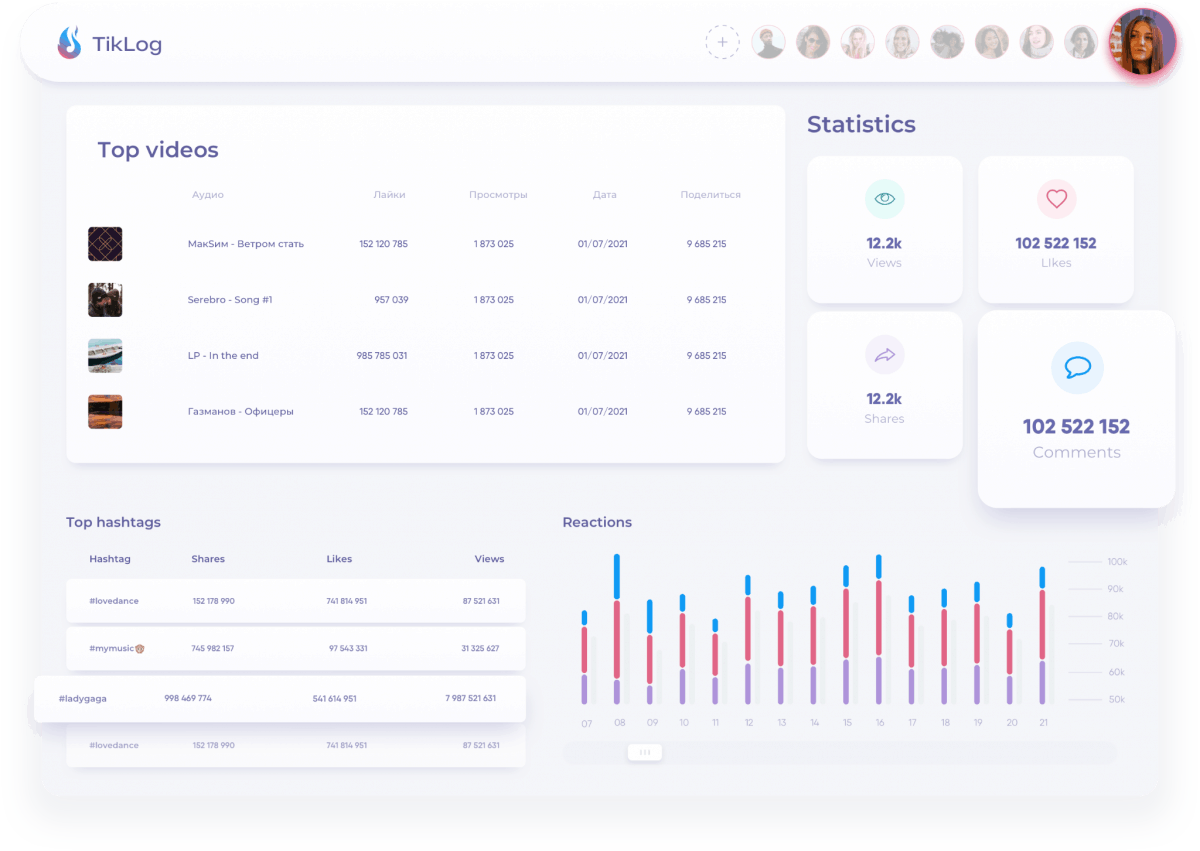Open the LP - In the end thumbnail
Image resolution: width=1200 pixels, height=851 pixels.
coord(105,356)
